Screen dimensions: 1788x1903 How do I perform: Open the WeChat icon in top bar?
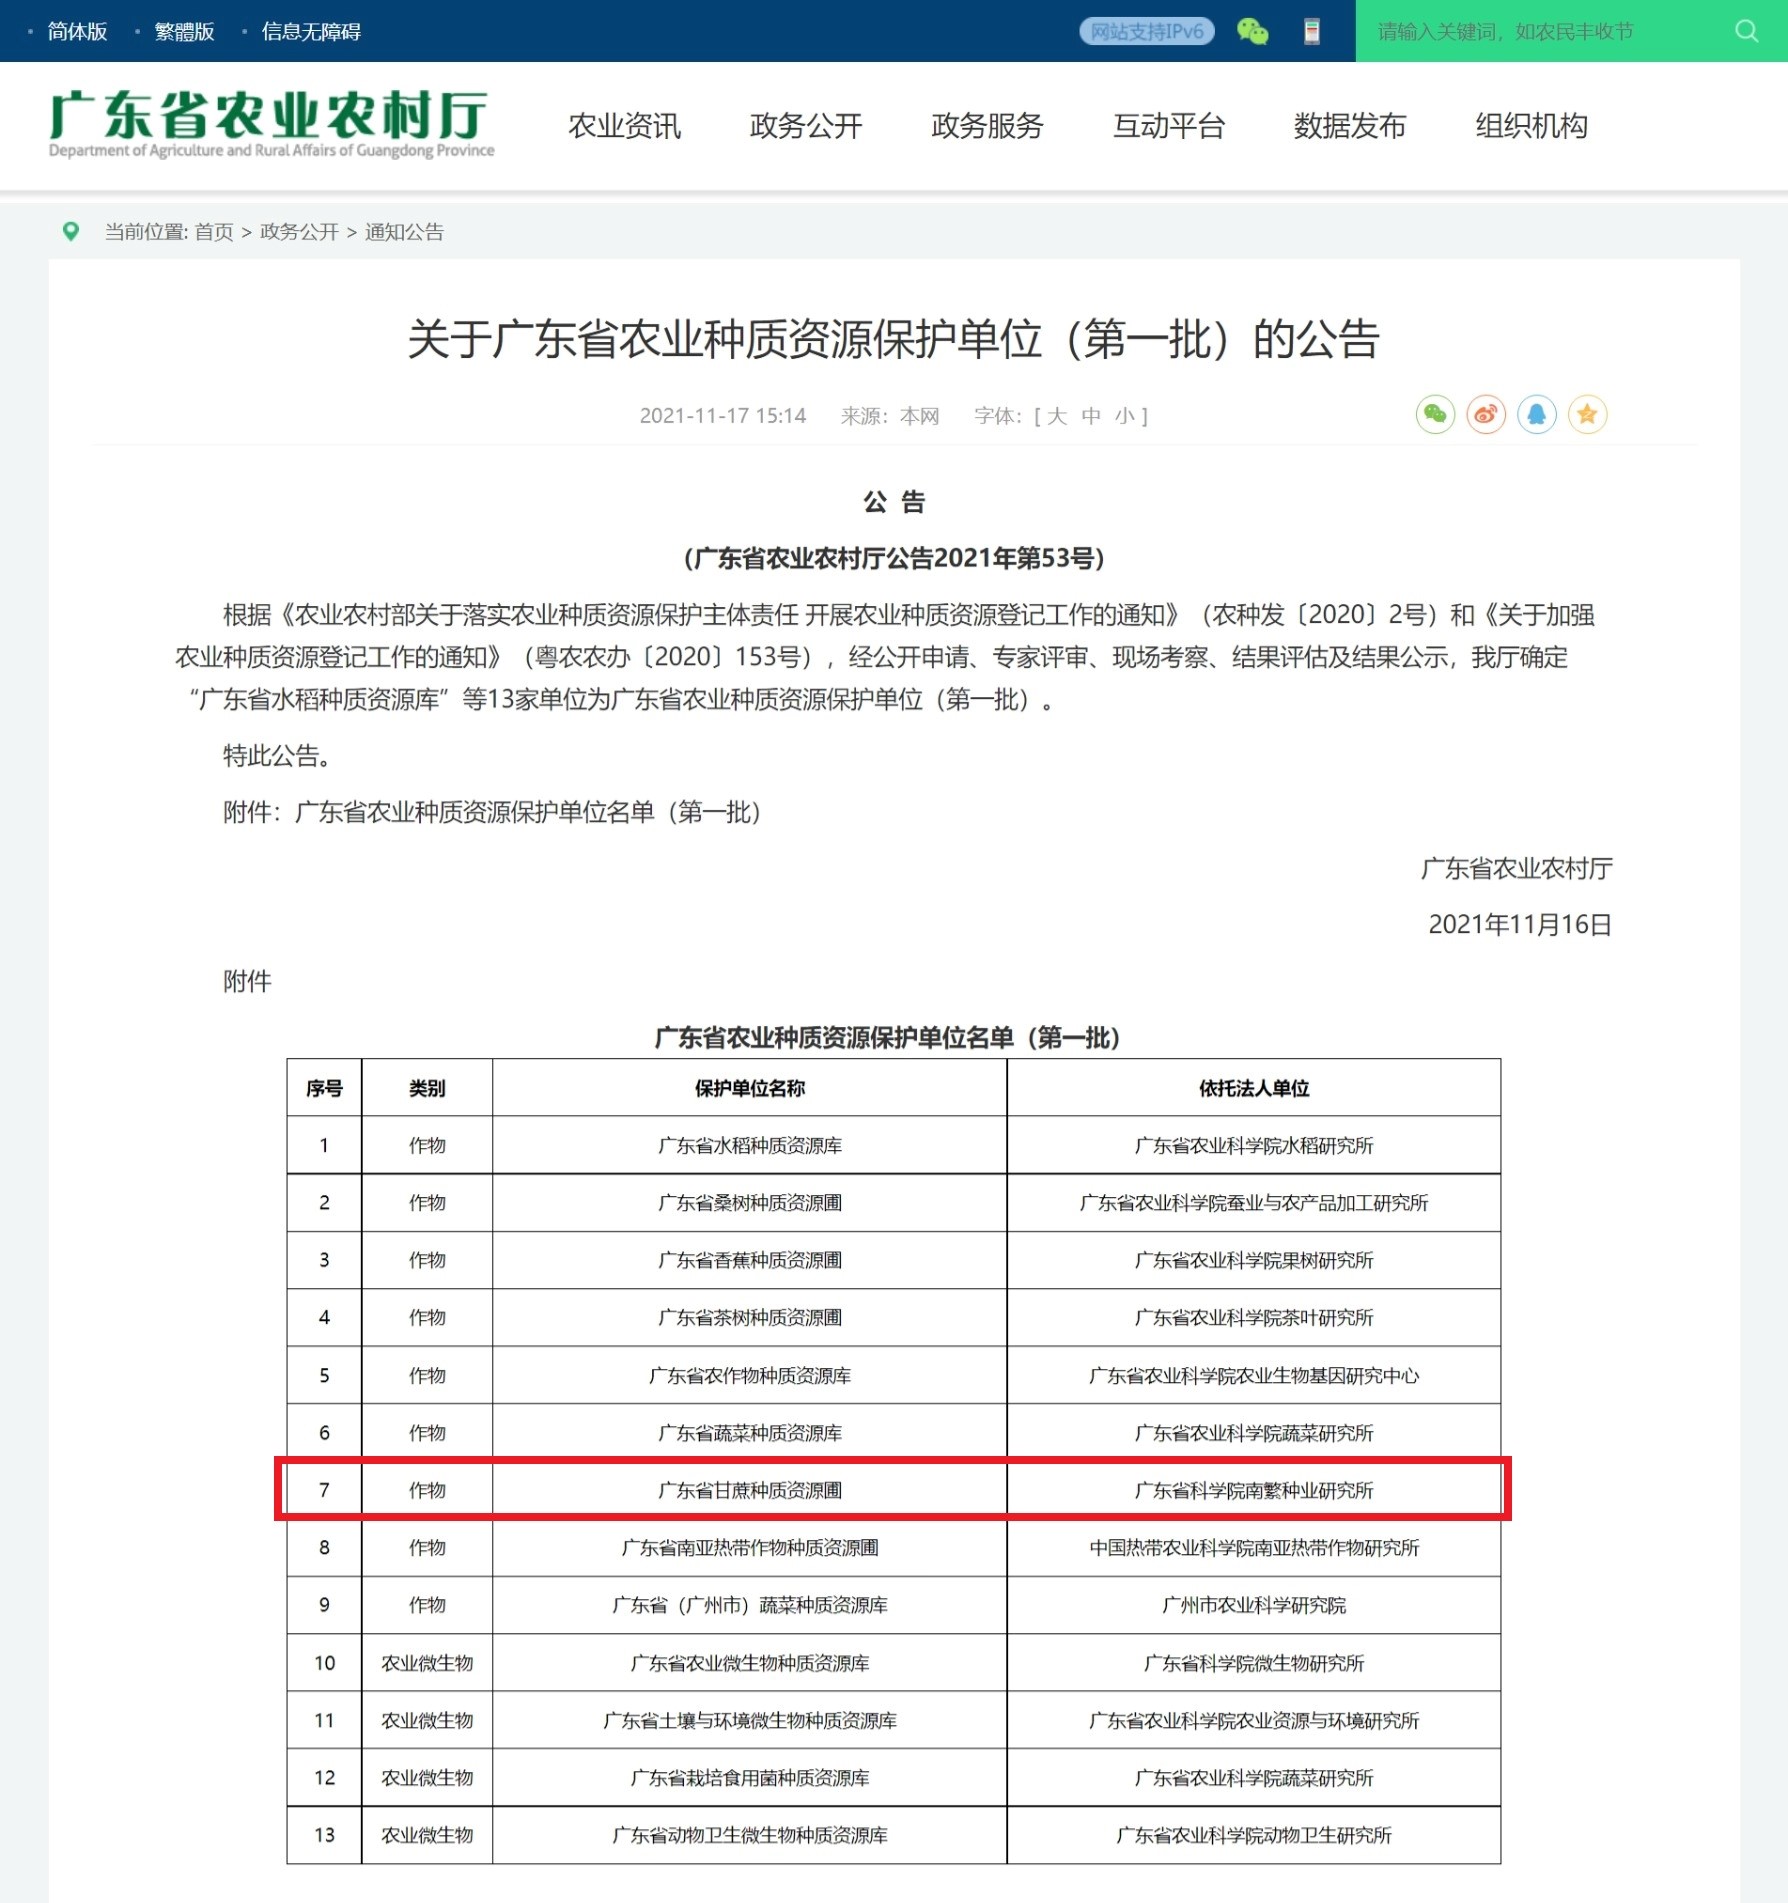pos(1252,31)
